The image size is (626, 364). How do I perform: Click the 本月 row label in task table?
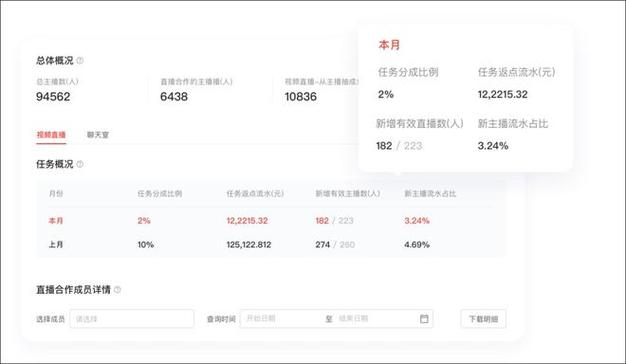[56, 221]
